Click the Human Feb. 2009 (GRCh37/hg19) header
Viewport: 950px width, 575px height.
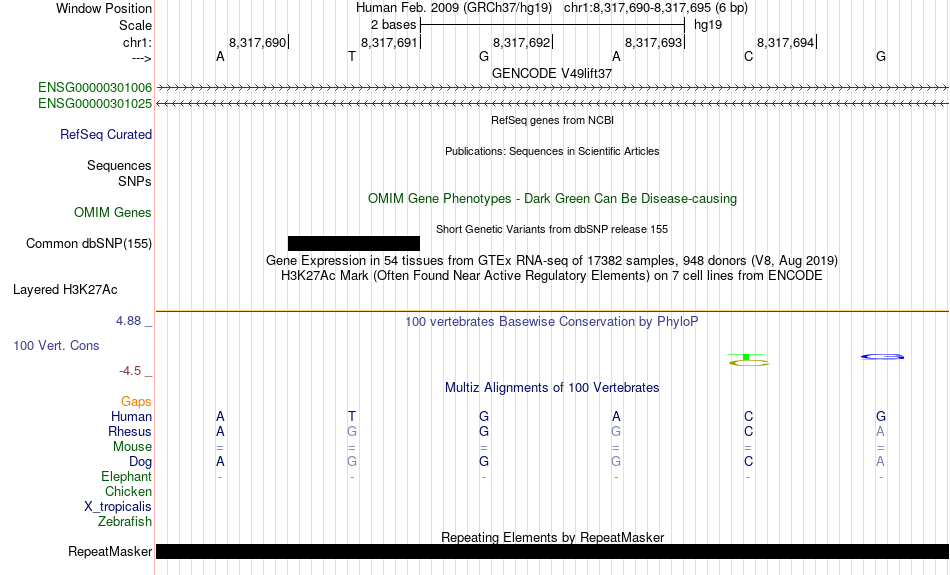click(x=454, y=8)
